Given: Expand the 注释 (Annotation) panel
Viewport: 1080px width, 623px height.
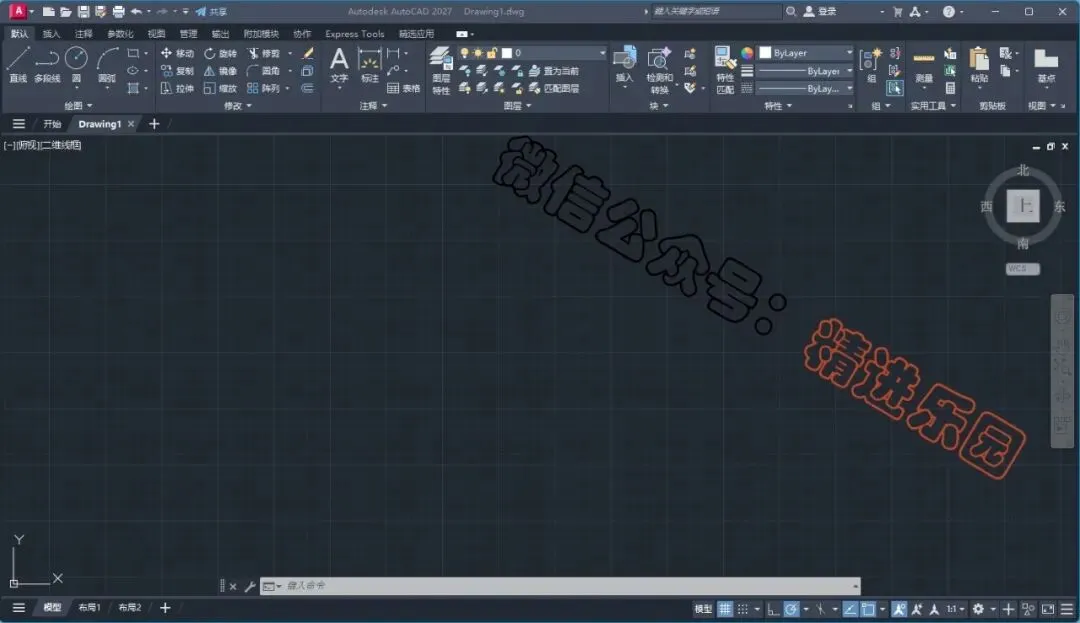Looking at the screenshot, I should pos(373,105).
